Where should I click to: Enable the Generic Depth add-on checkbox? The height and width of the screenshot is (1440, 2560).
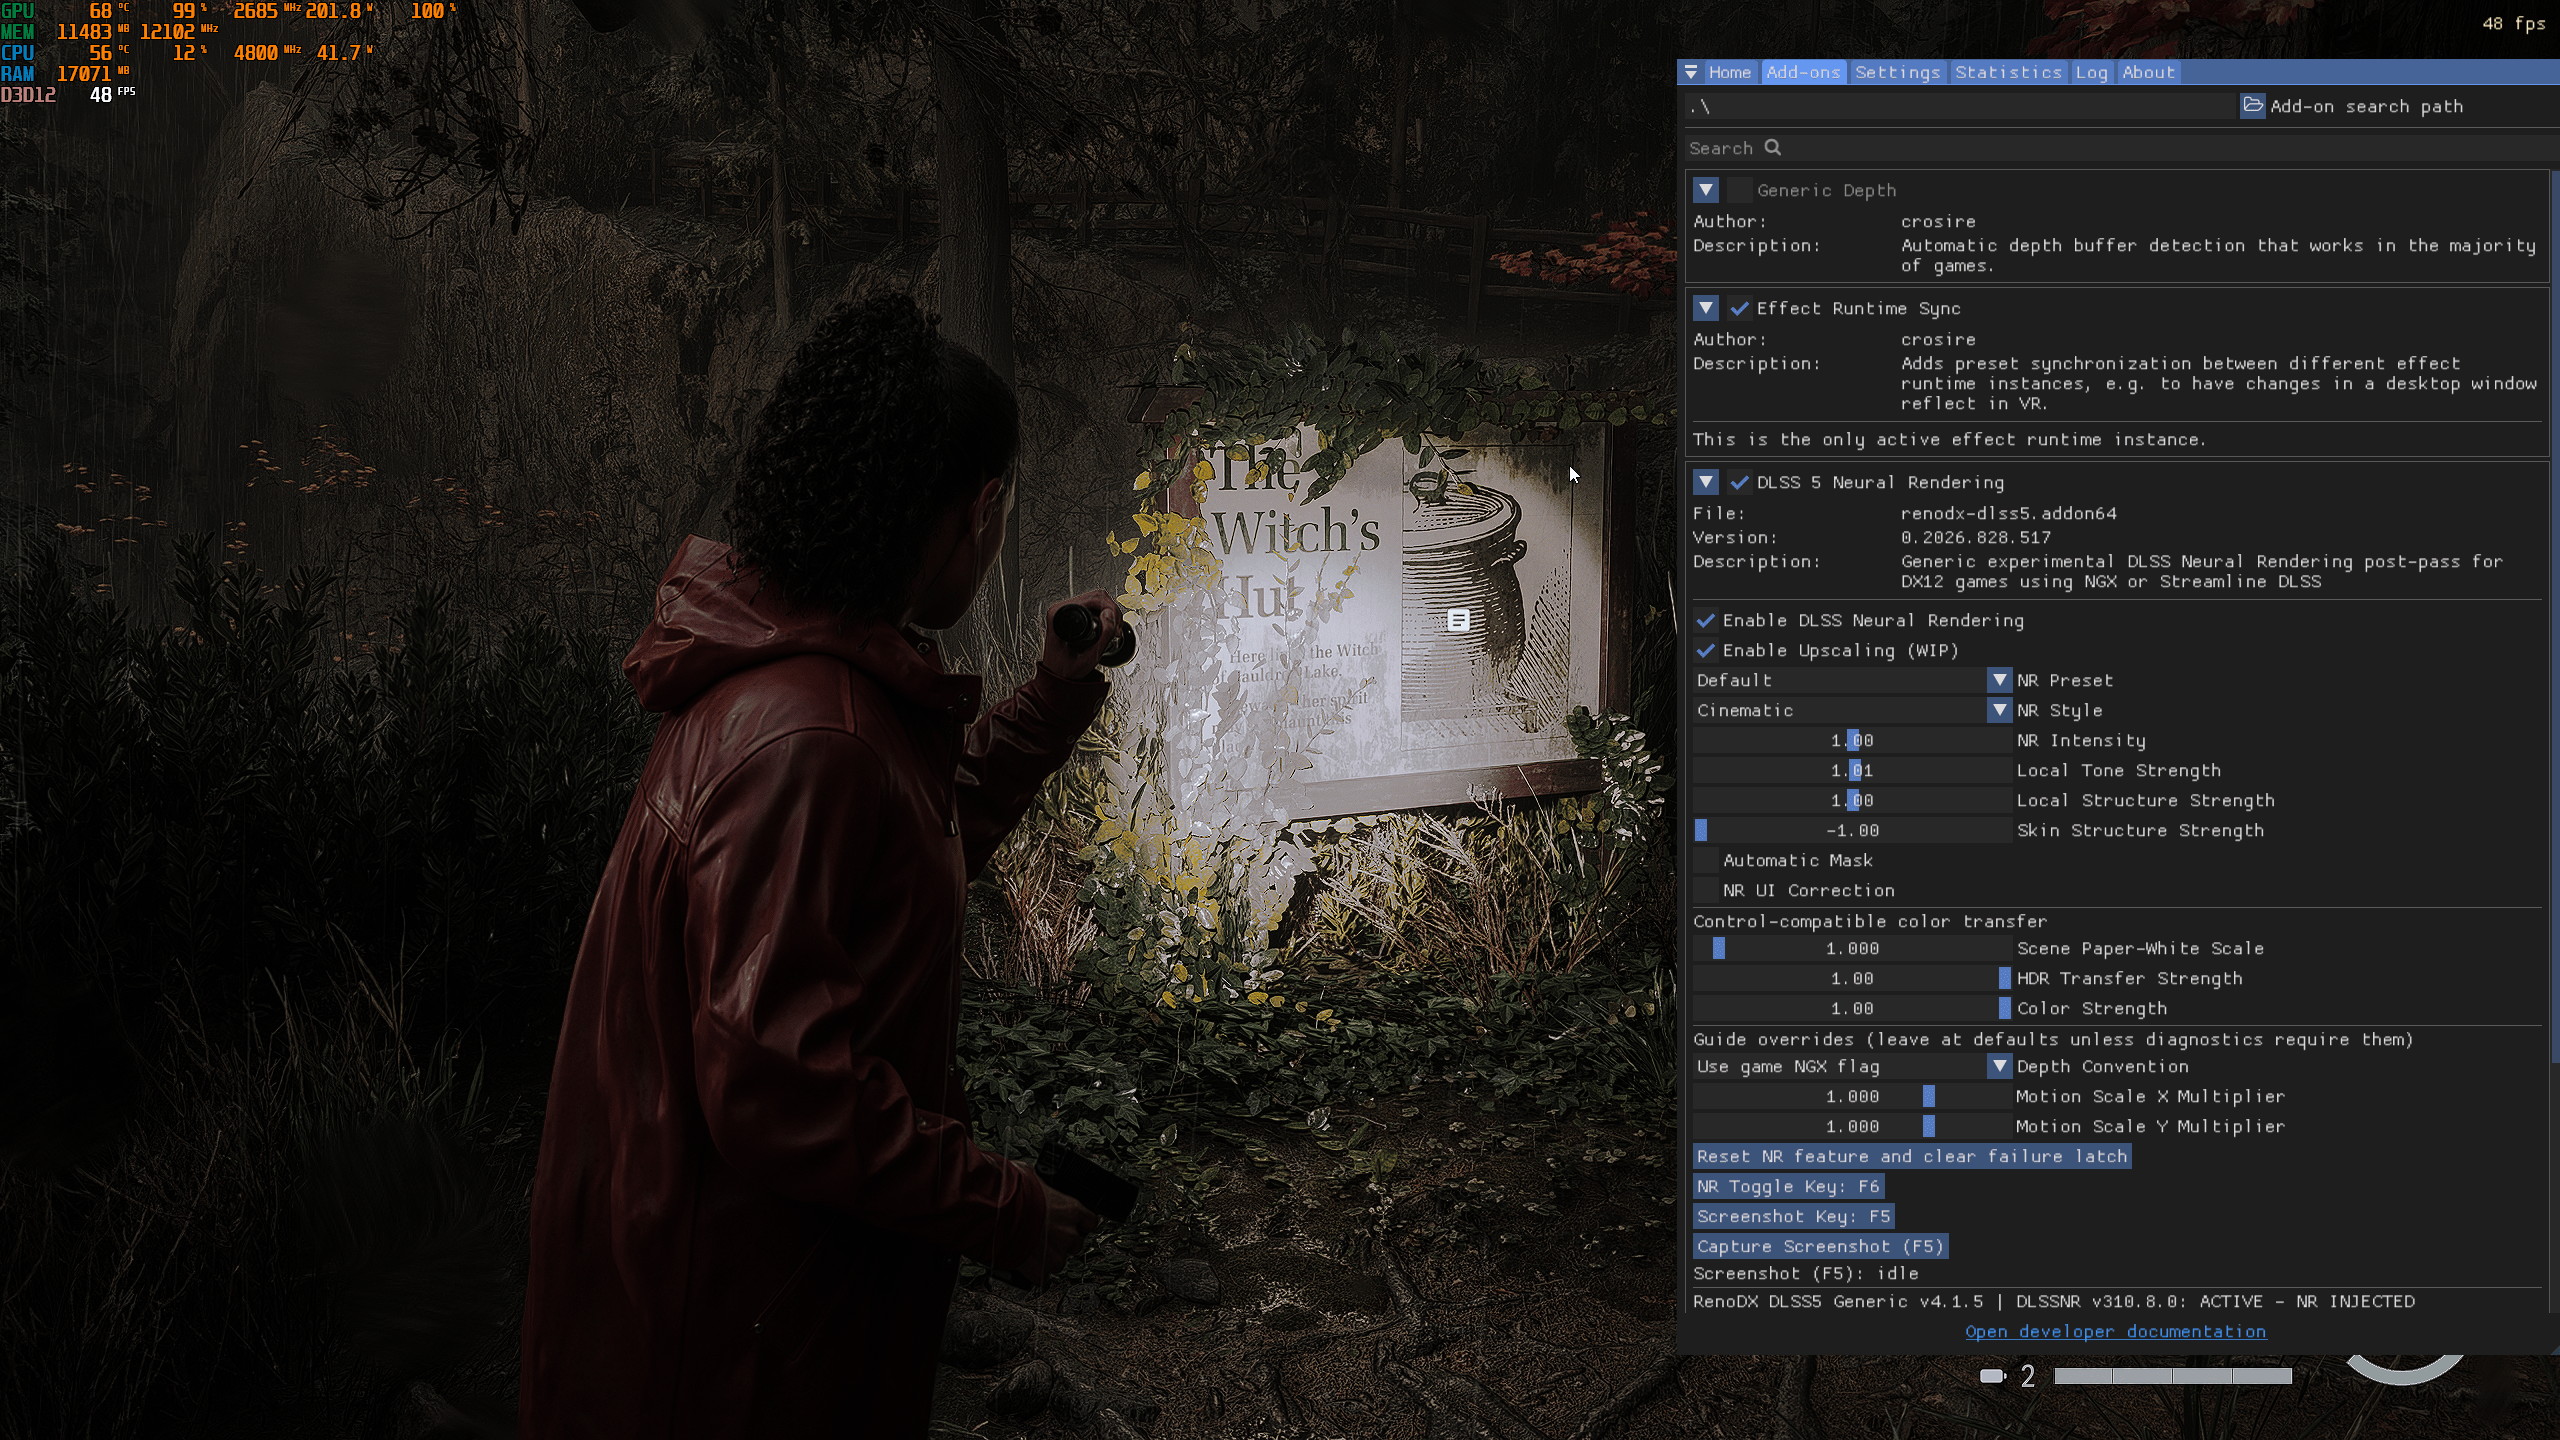[x=1740, y=190]
